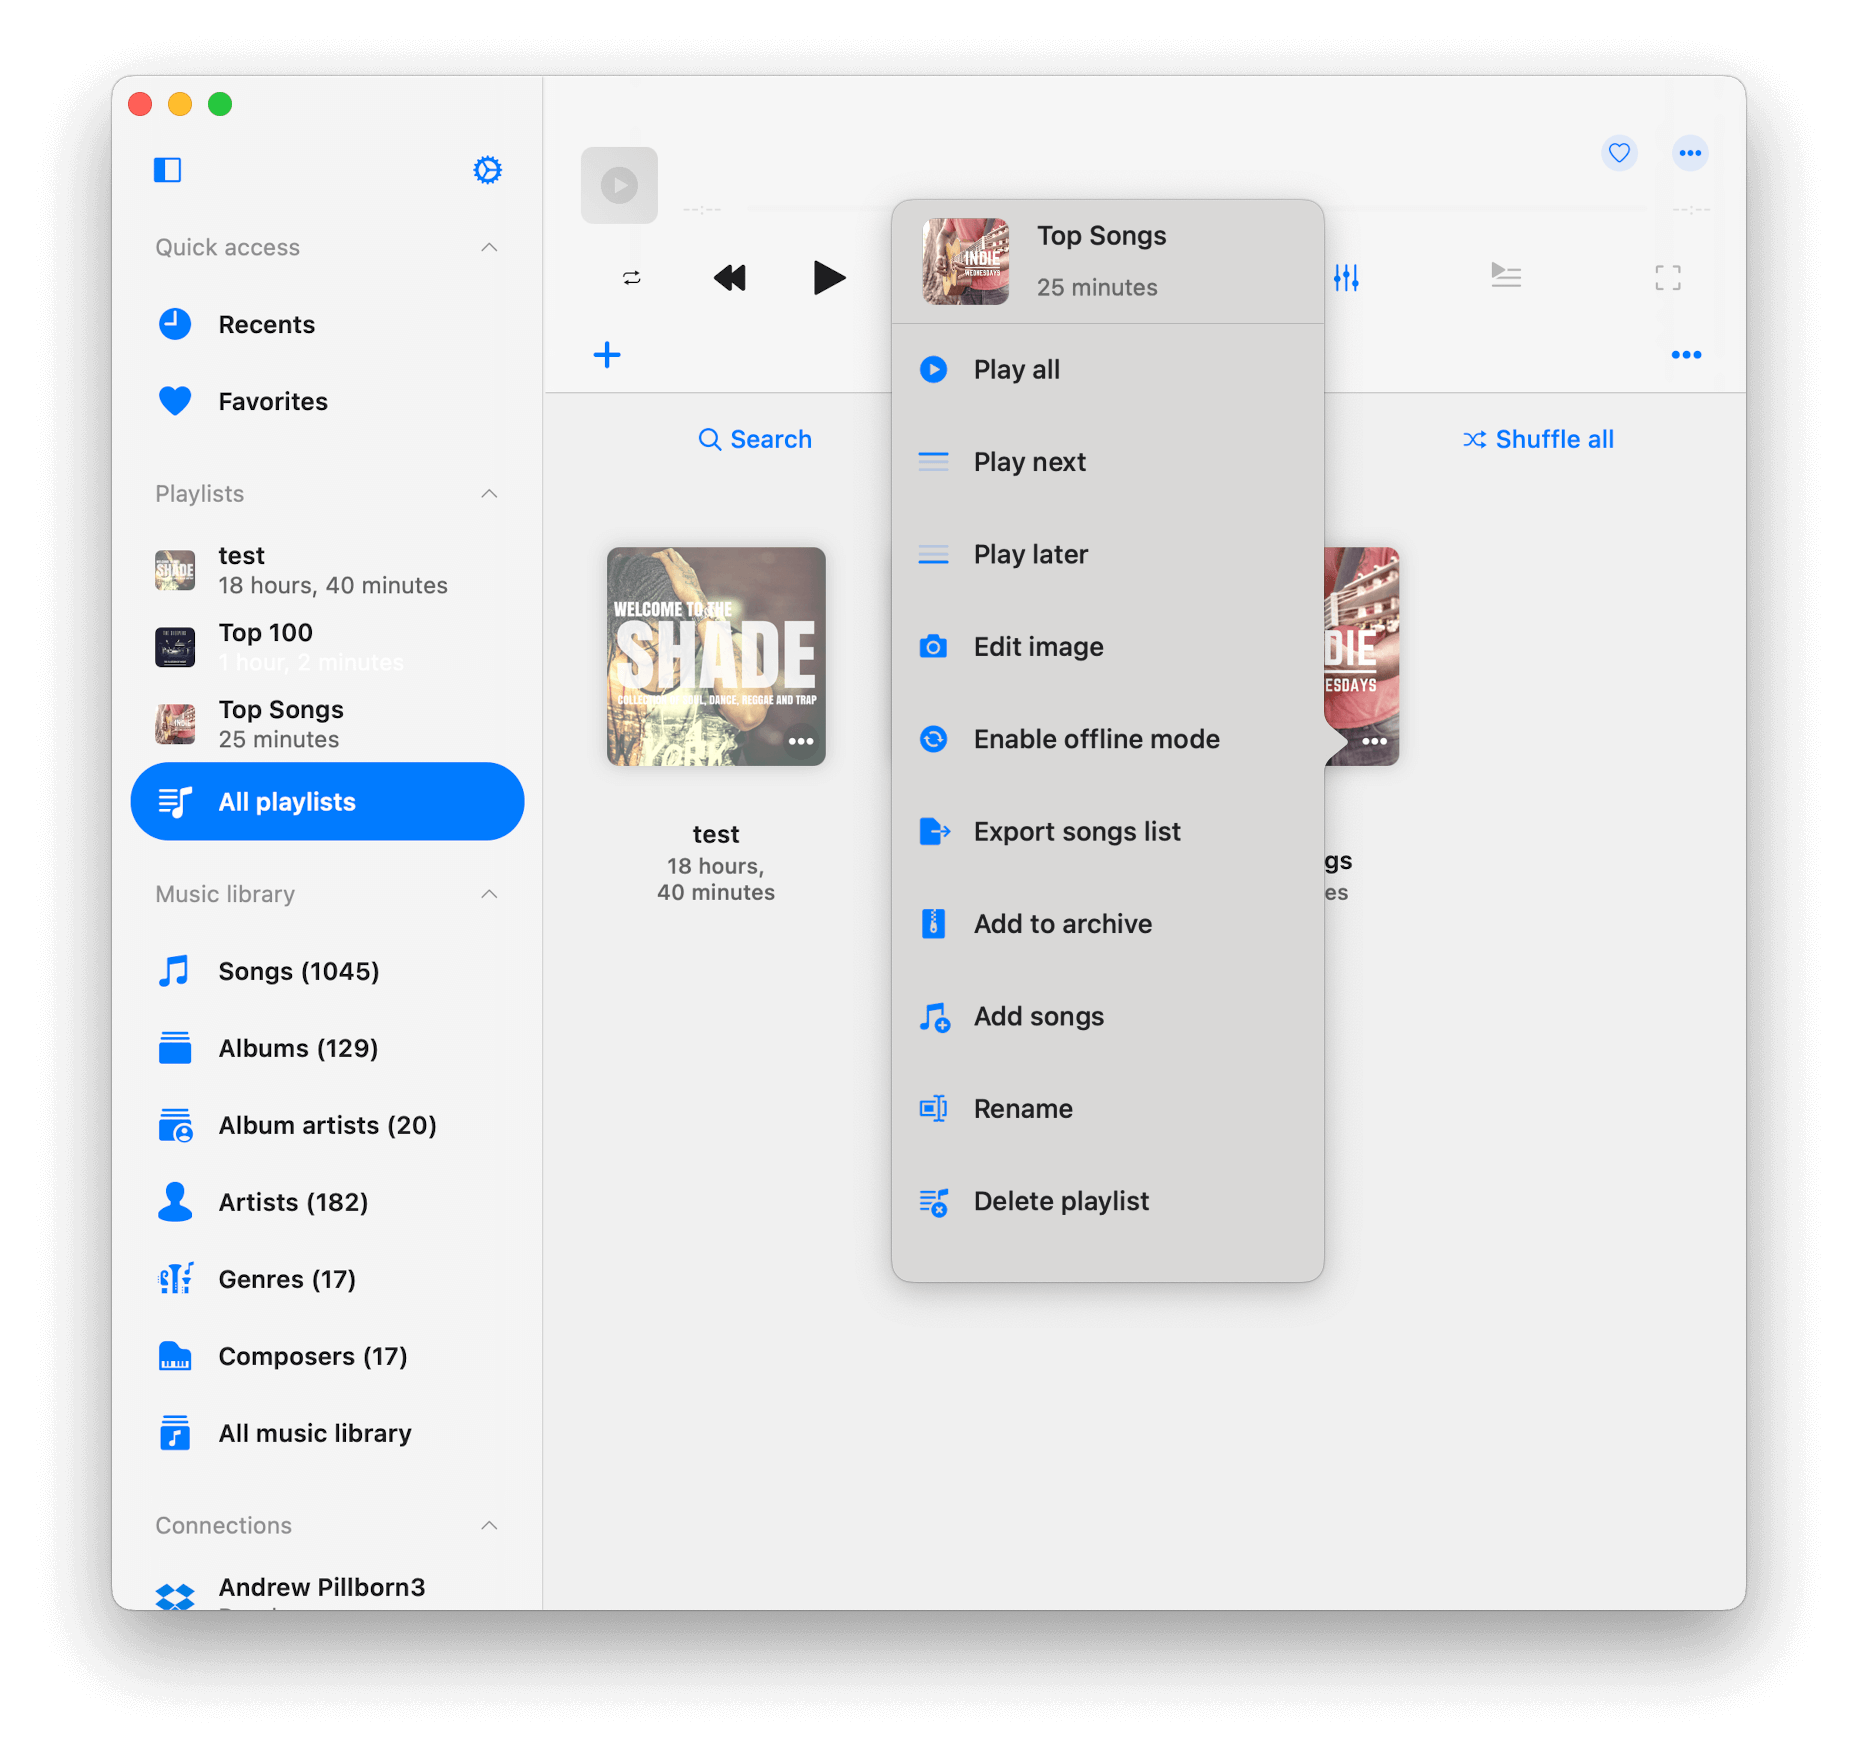
Task: Select Delete playlist in context menu
Action: point(1061,1201)
